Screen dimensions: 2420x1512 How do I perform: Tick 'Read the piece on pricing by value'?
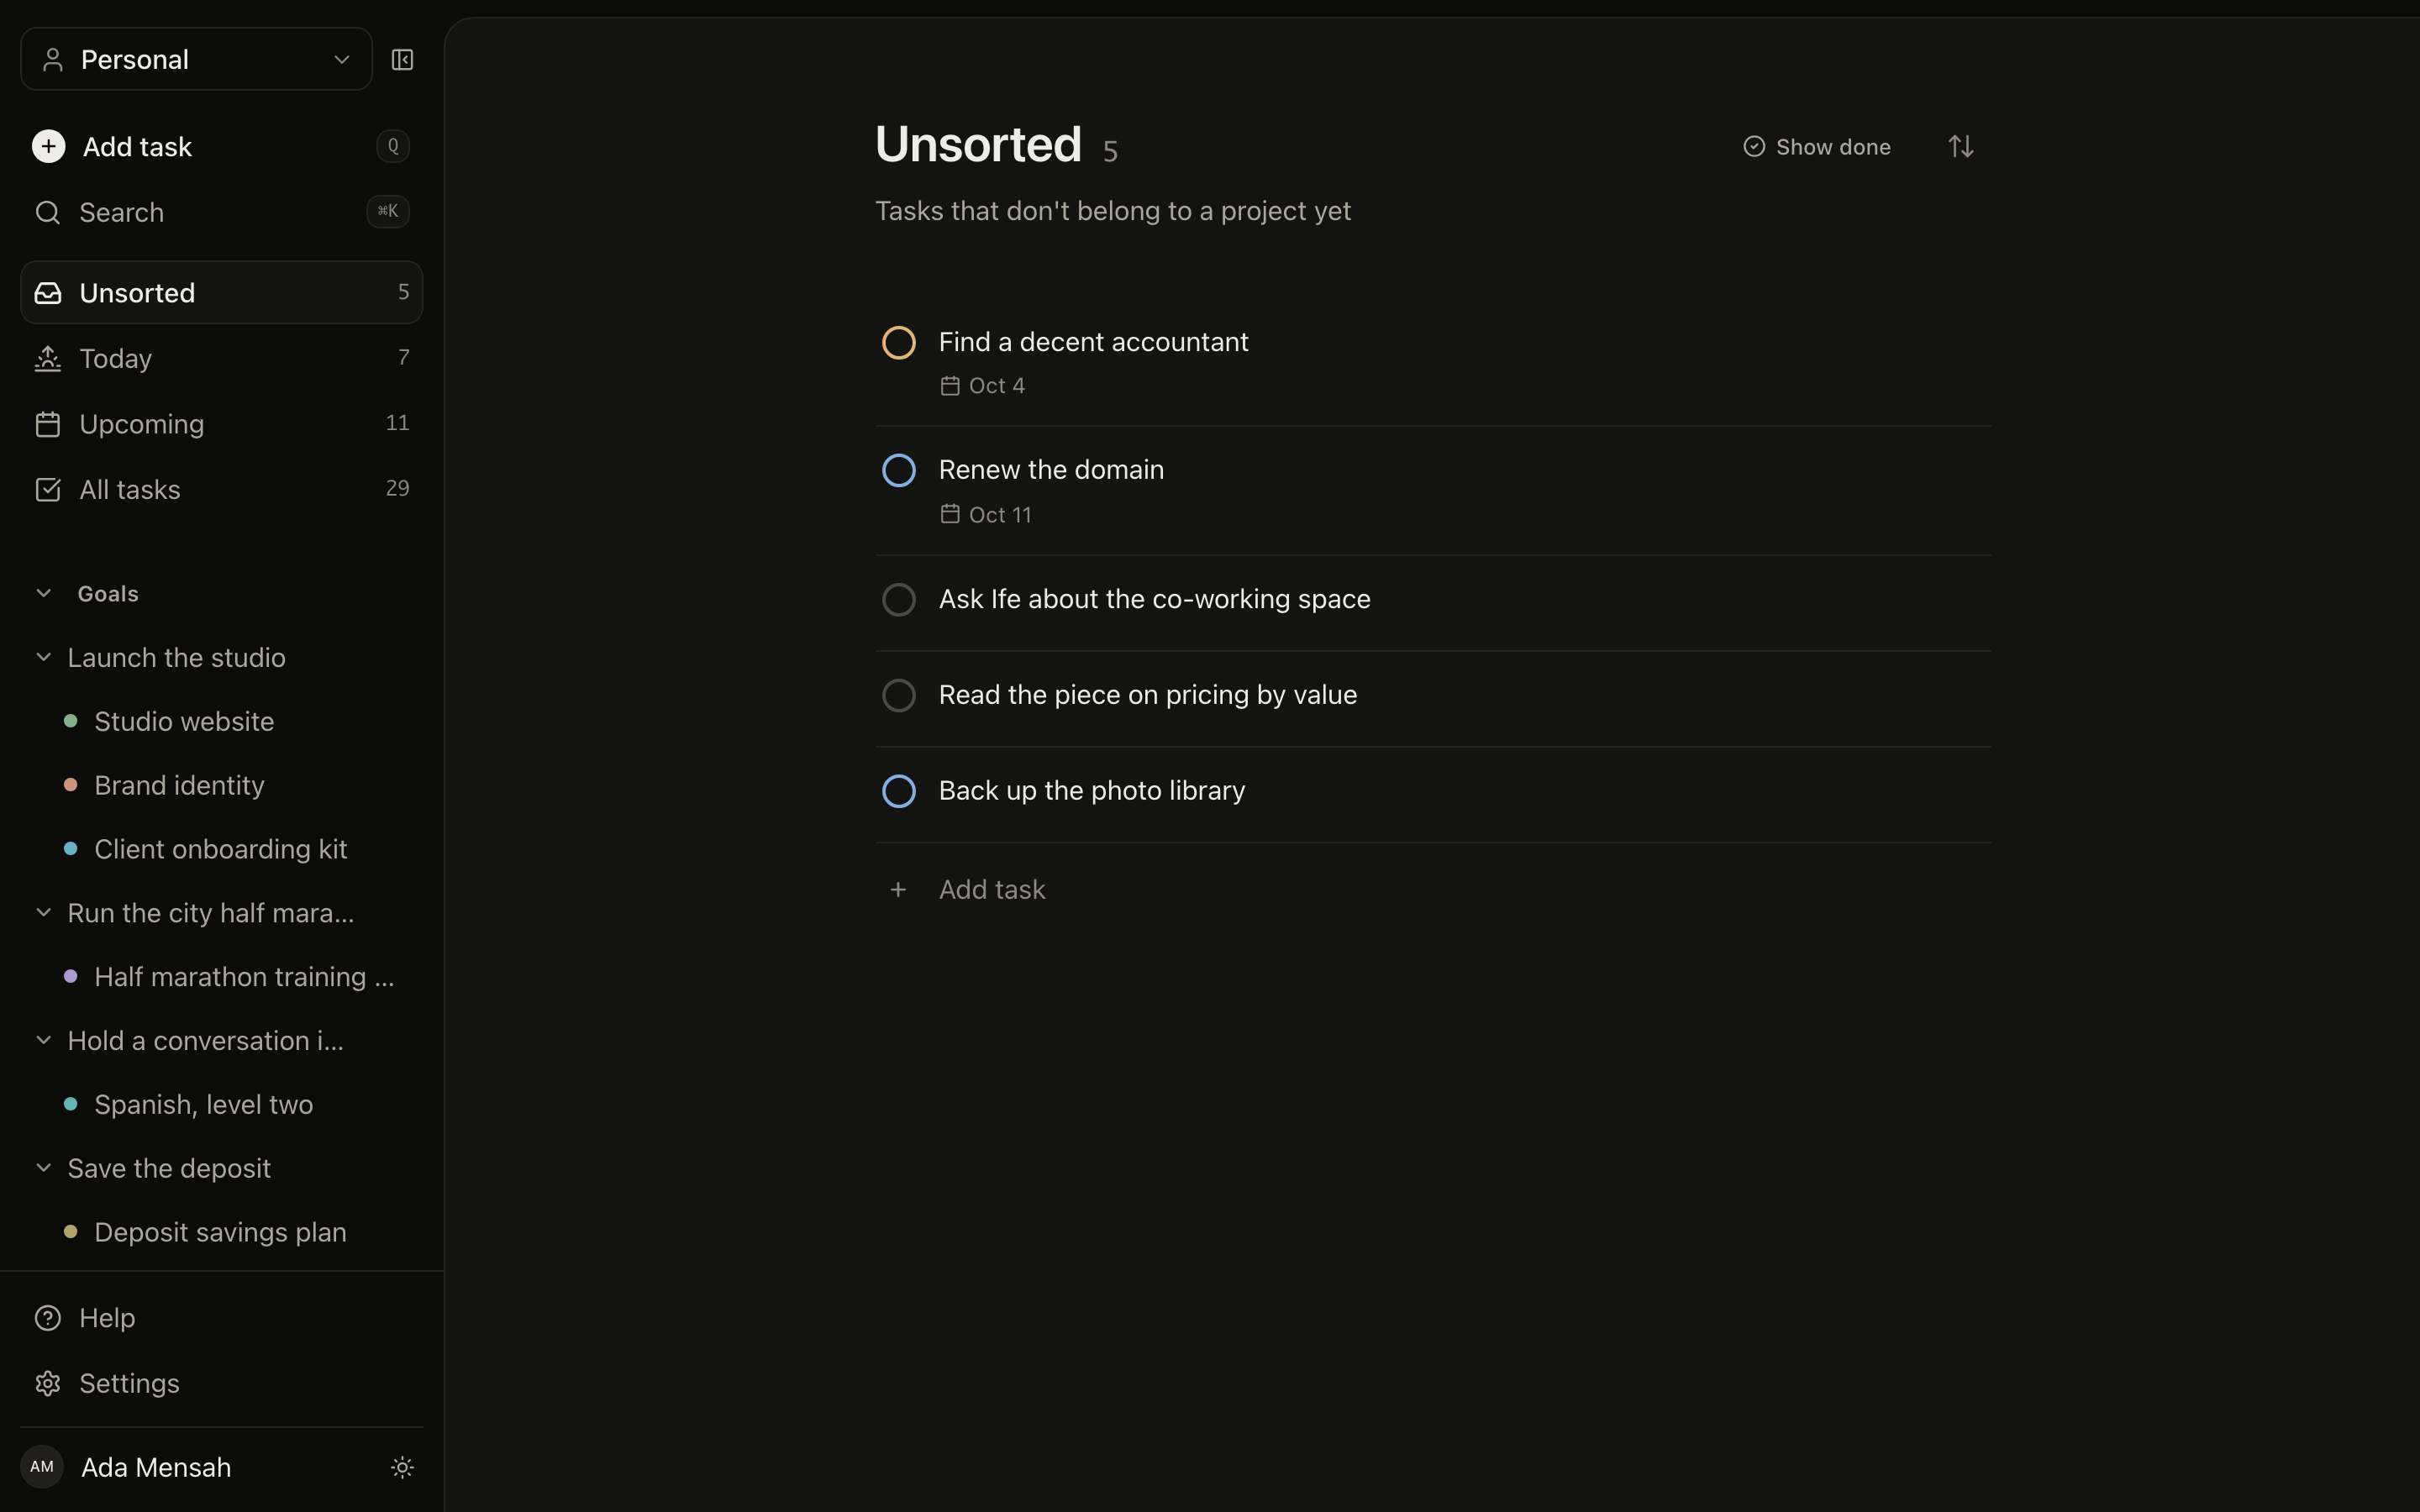(898, 696)
